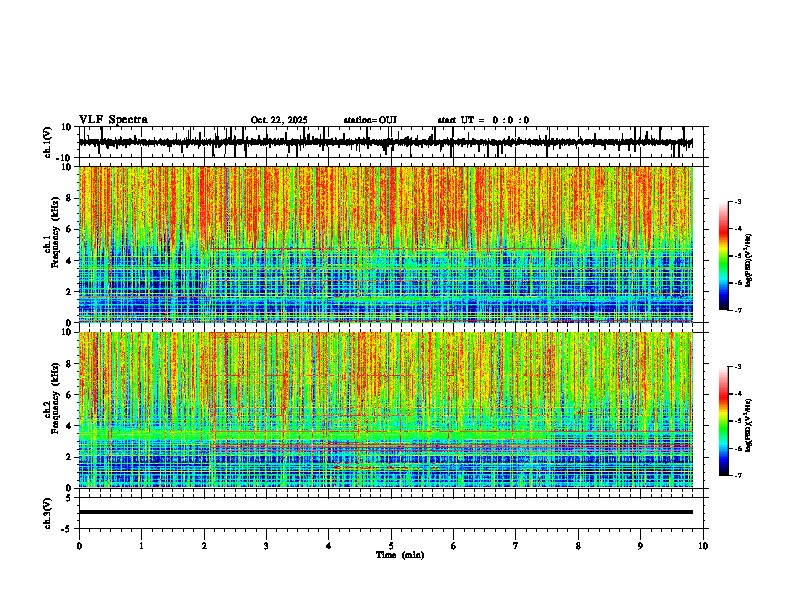
Task: Pick the ch.1 color scale bar
Action: click(724, 256)
